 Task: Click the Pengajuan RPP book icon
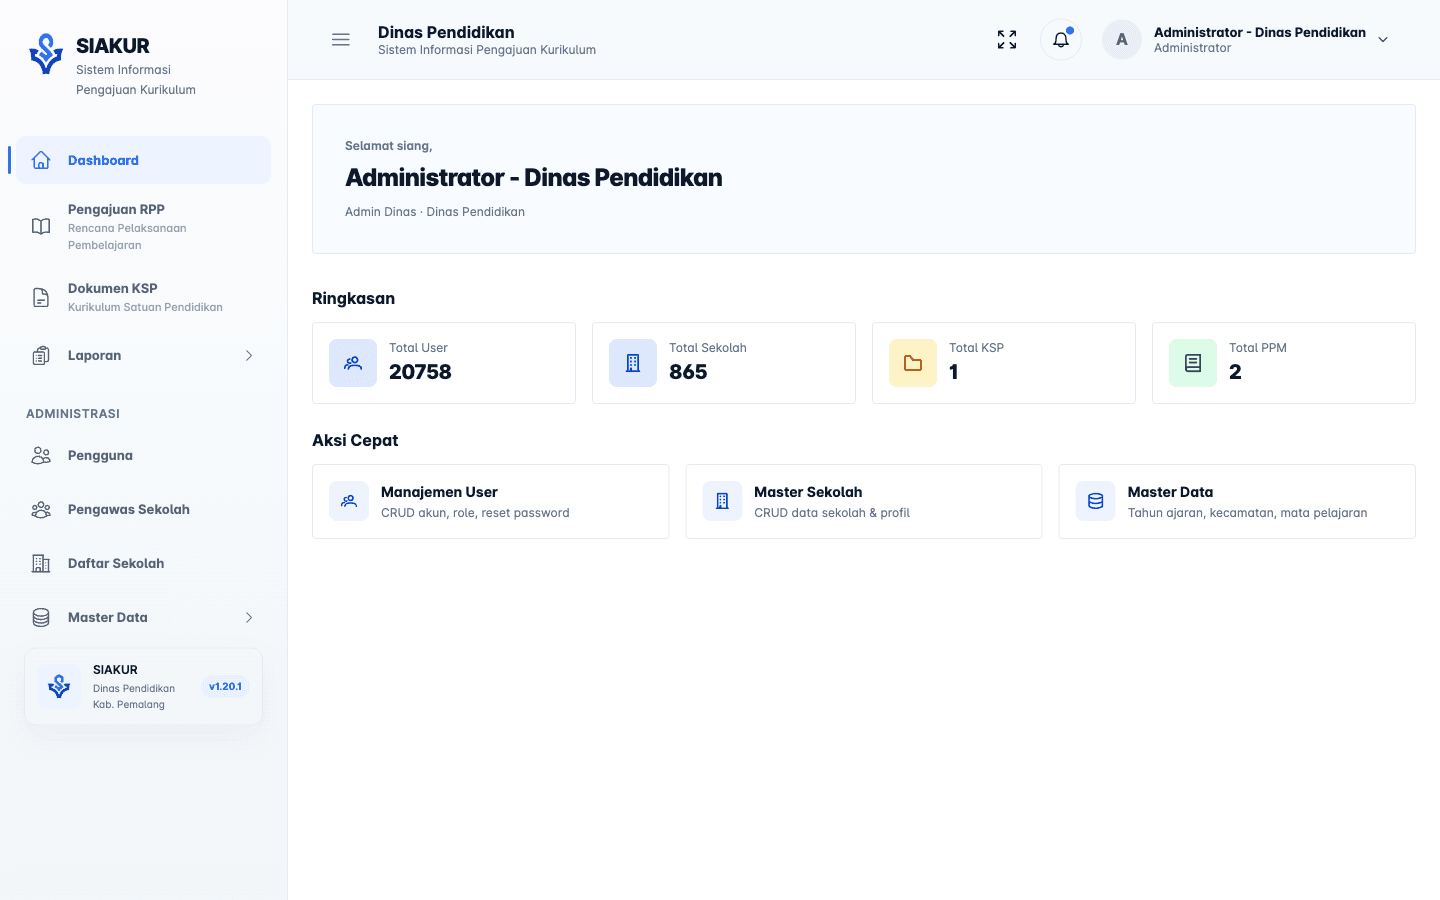pyautogui.click(x=41, y=226)
